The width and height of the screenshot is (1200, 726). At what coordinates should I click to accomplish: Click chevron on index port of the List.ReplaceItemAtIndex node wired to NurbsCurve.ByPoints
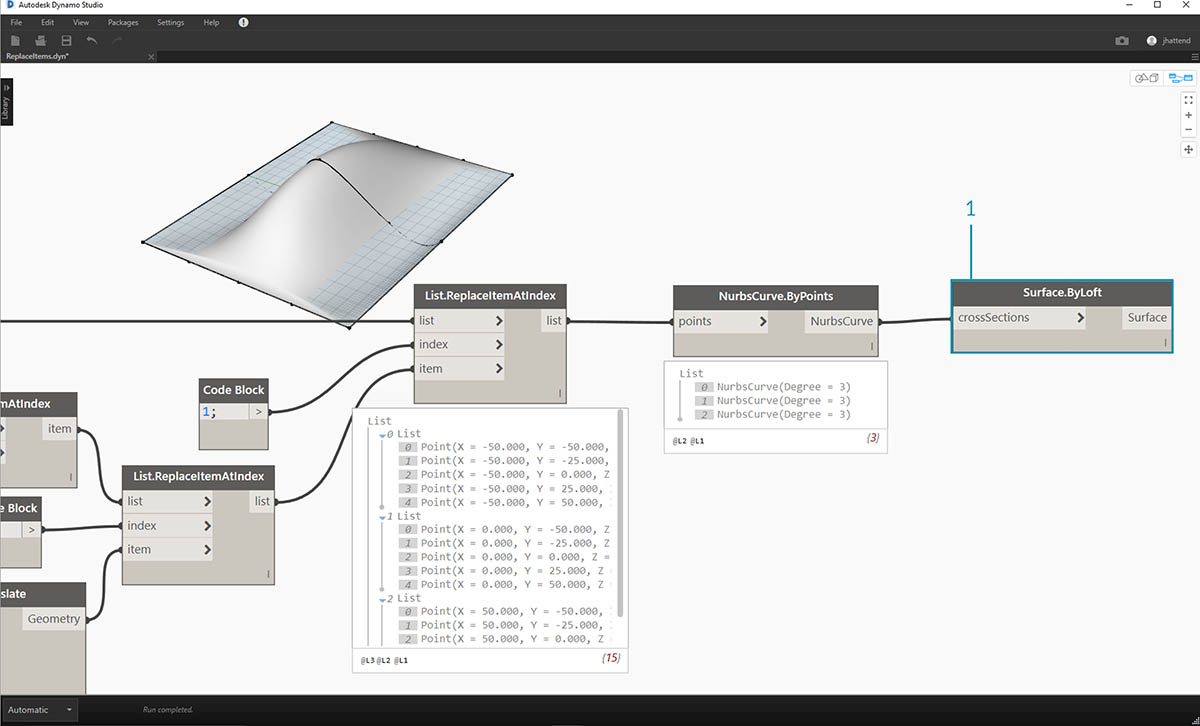(499, 345)
